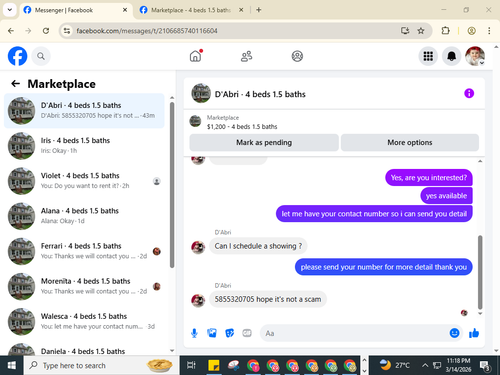Click the 'please send your number' message bubble

coord(384,267)
